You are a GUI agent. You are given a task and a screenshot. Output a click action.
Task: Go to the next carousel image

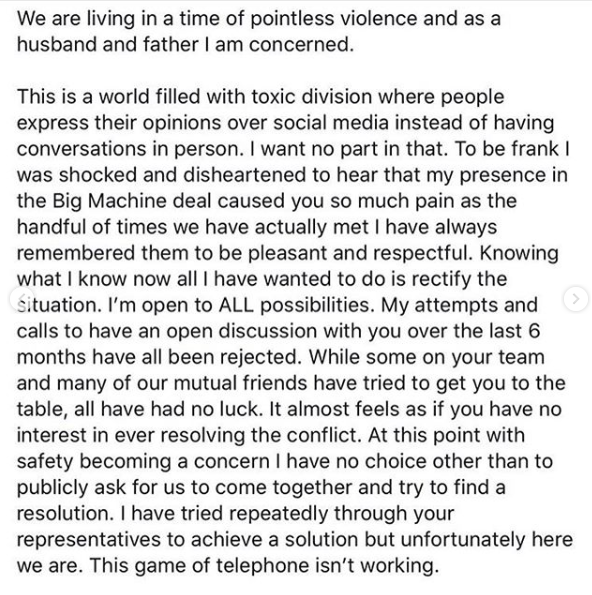pyautogui.click(x=576, y=299)
